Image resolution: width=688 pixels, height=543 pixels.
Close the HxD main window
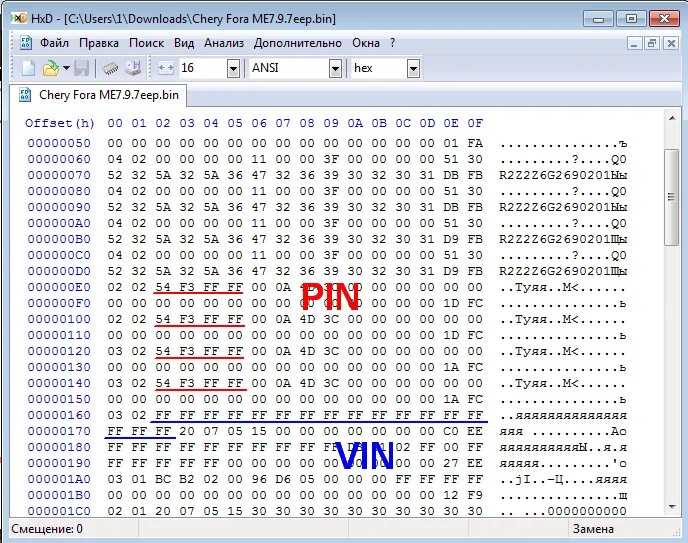[x=664, y=19]
